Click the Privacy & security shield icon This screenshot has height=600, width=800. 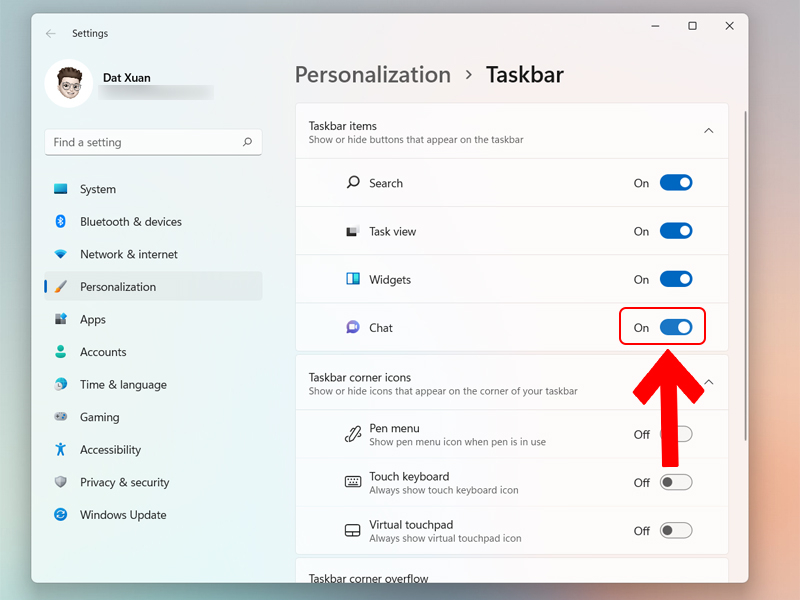point(61,482)
